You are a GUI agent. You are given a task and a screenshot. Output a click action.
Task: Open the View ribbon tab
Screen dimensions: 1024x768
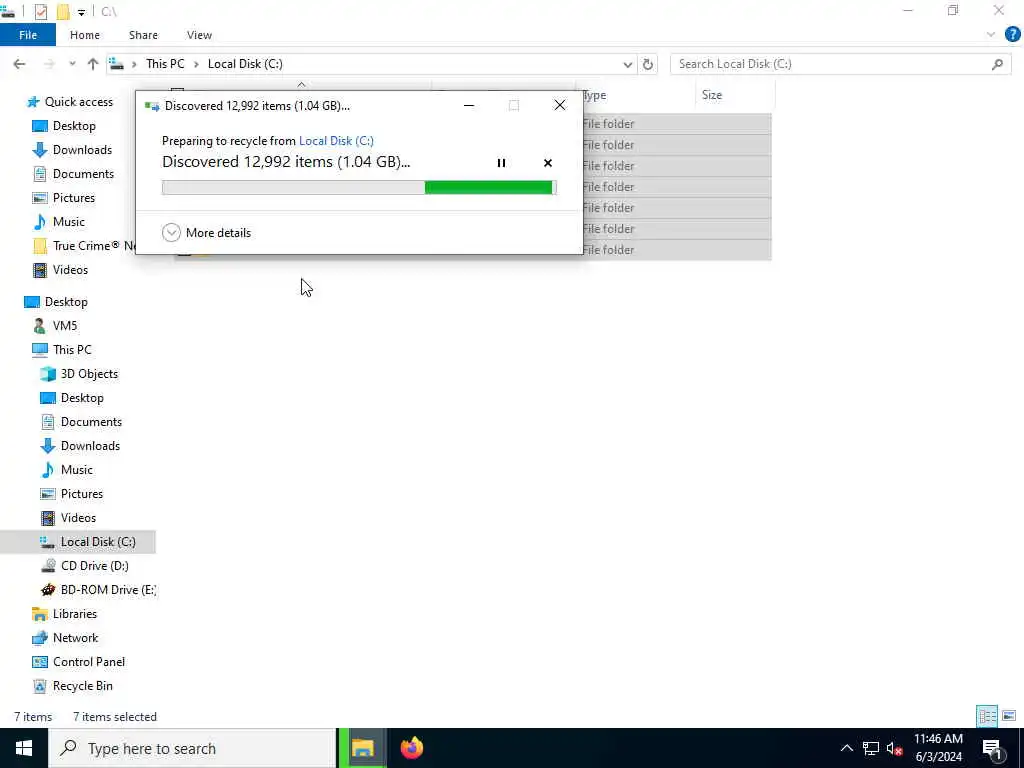(x=199, y=35)
